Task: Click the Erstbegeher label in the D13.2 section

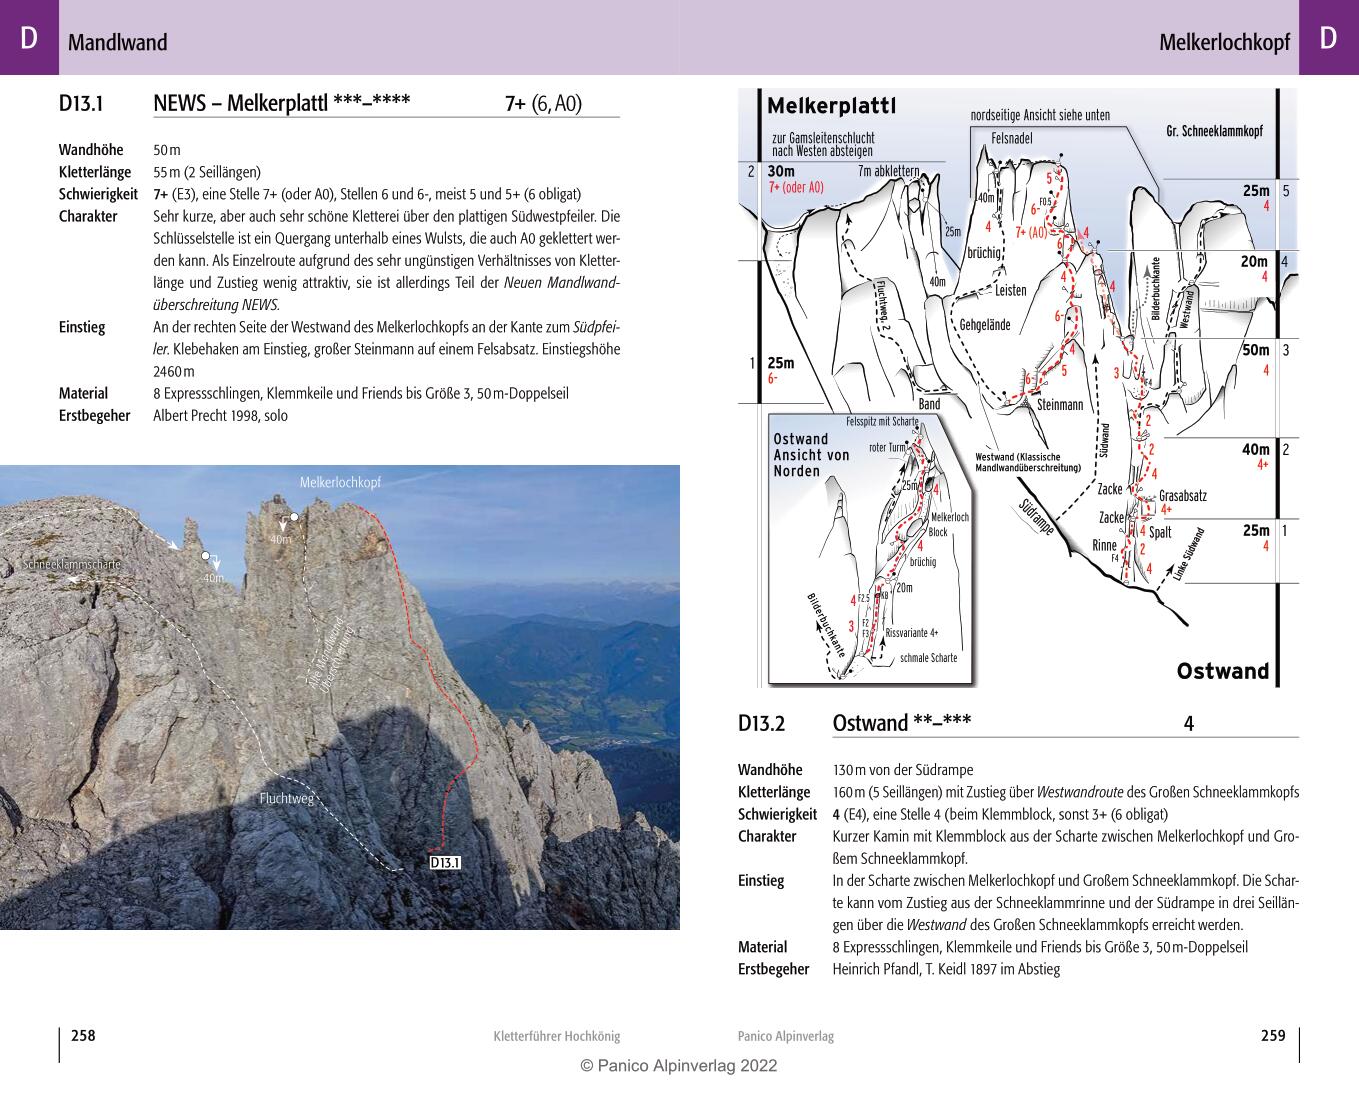Action: 774,969
